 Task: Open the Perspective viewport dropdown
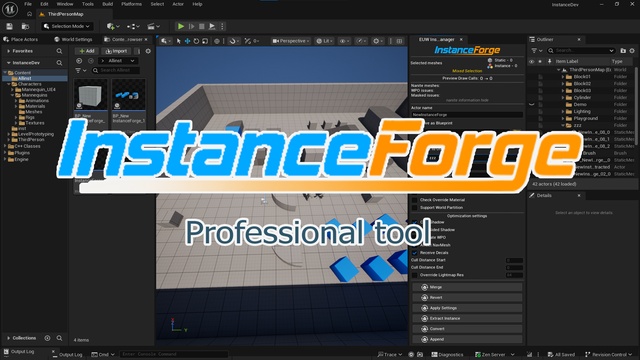click(291, 41)
